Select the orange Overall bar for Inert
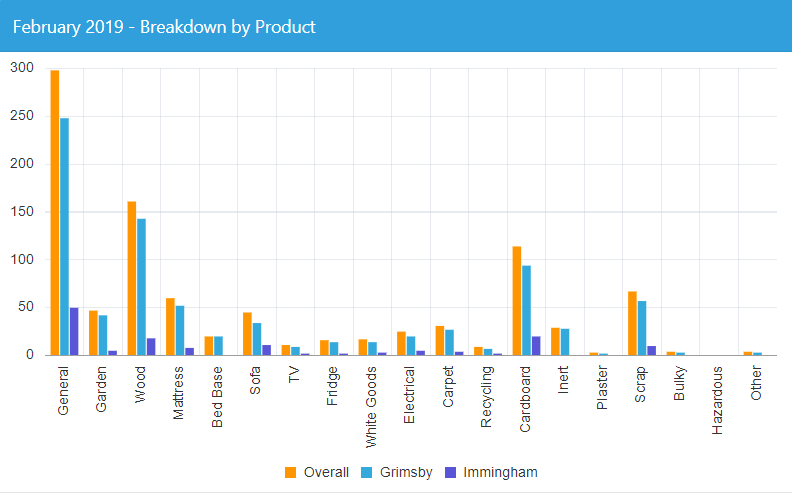Viewport: 792px width, 493px height. pos(556,341)
